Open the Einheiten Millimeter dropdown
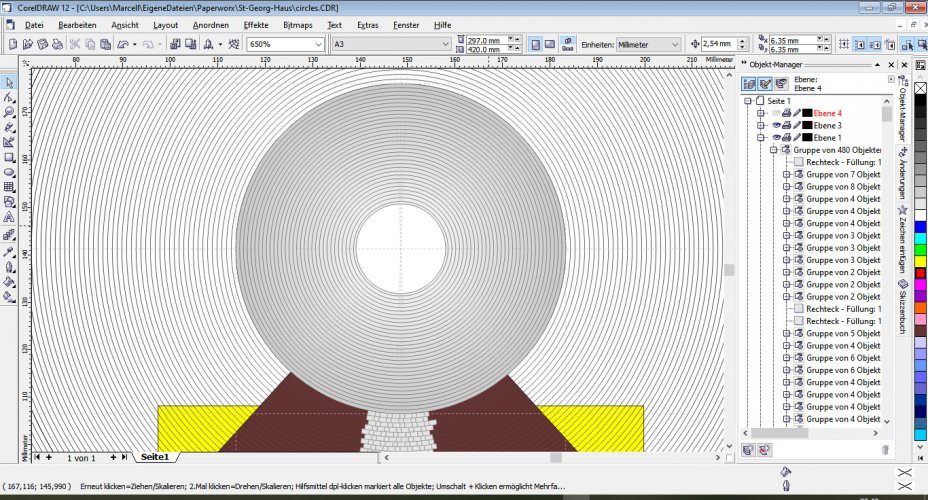This screenshot has height=500, width=928. 675,44
